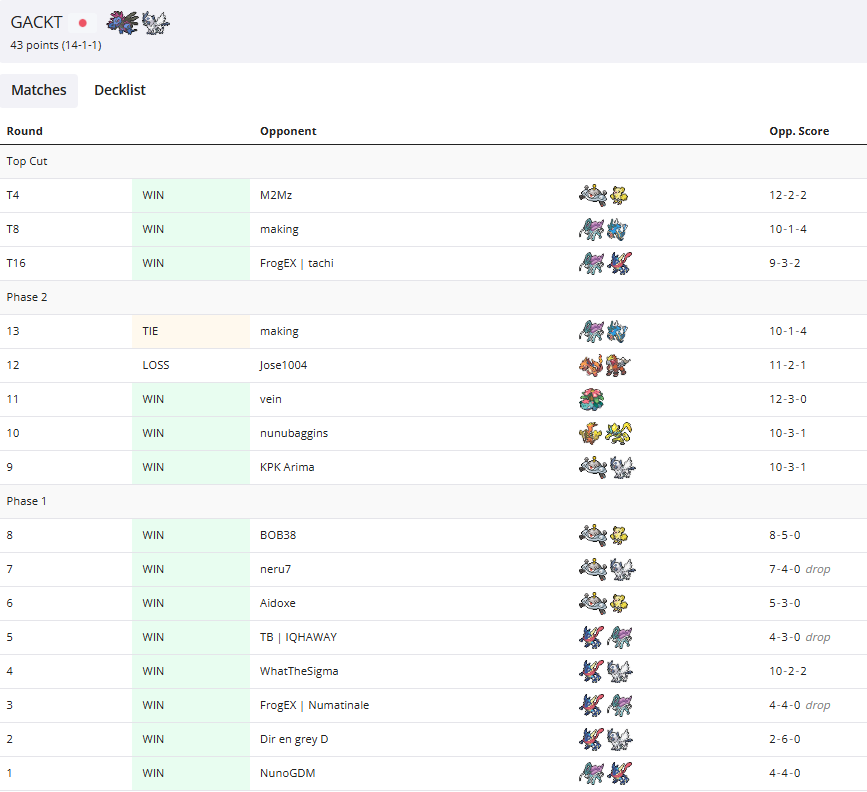Open the making opponent link in round 13
Image resolution: width=867 pixels, height=792 pixels.
coord(279,331)
